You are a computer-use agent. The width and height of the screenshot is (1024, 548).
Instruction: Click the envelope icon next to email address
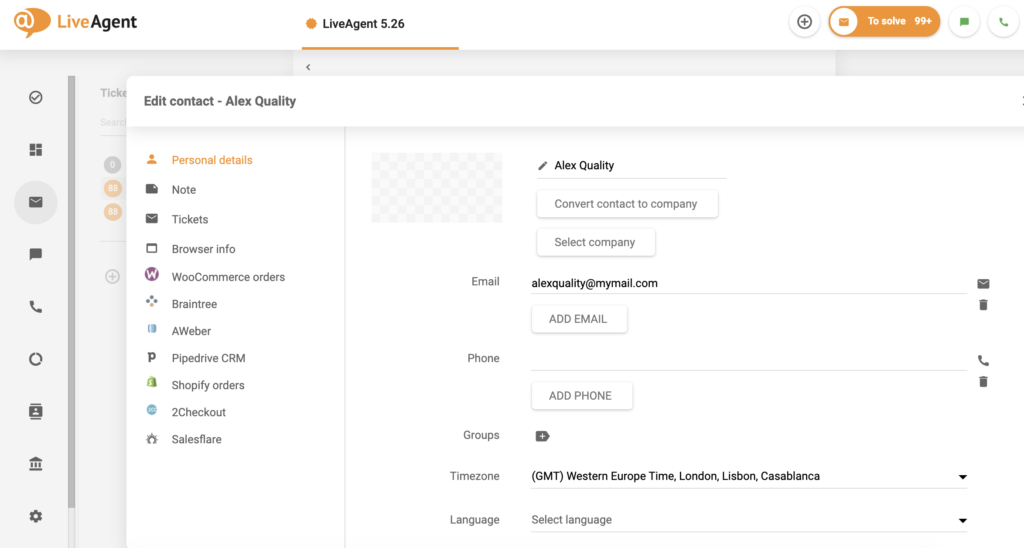[x=983, y=284]
